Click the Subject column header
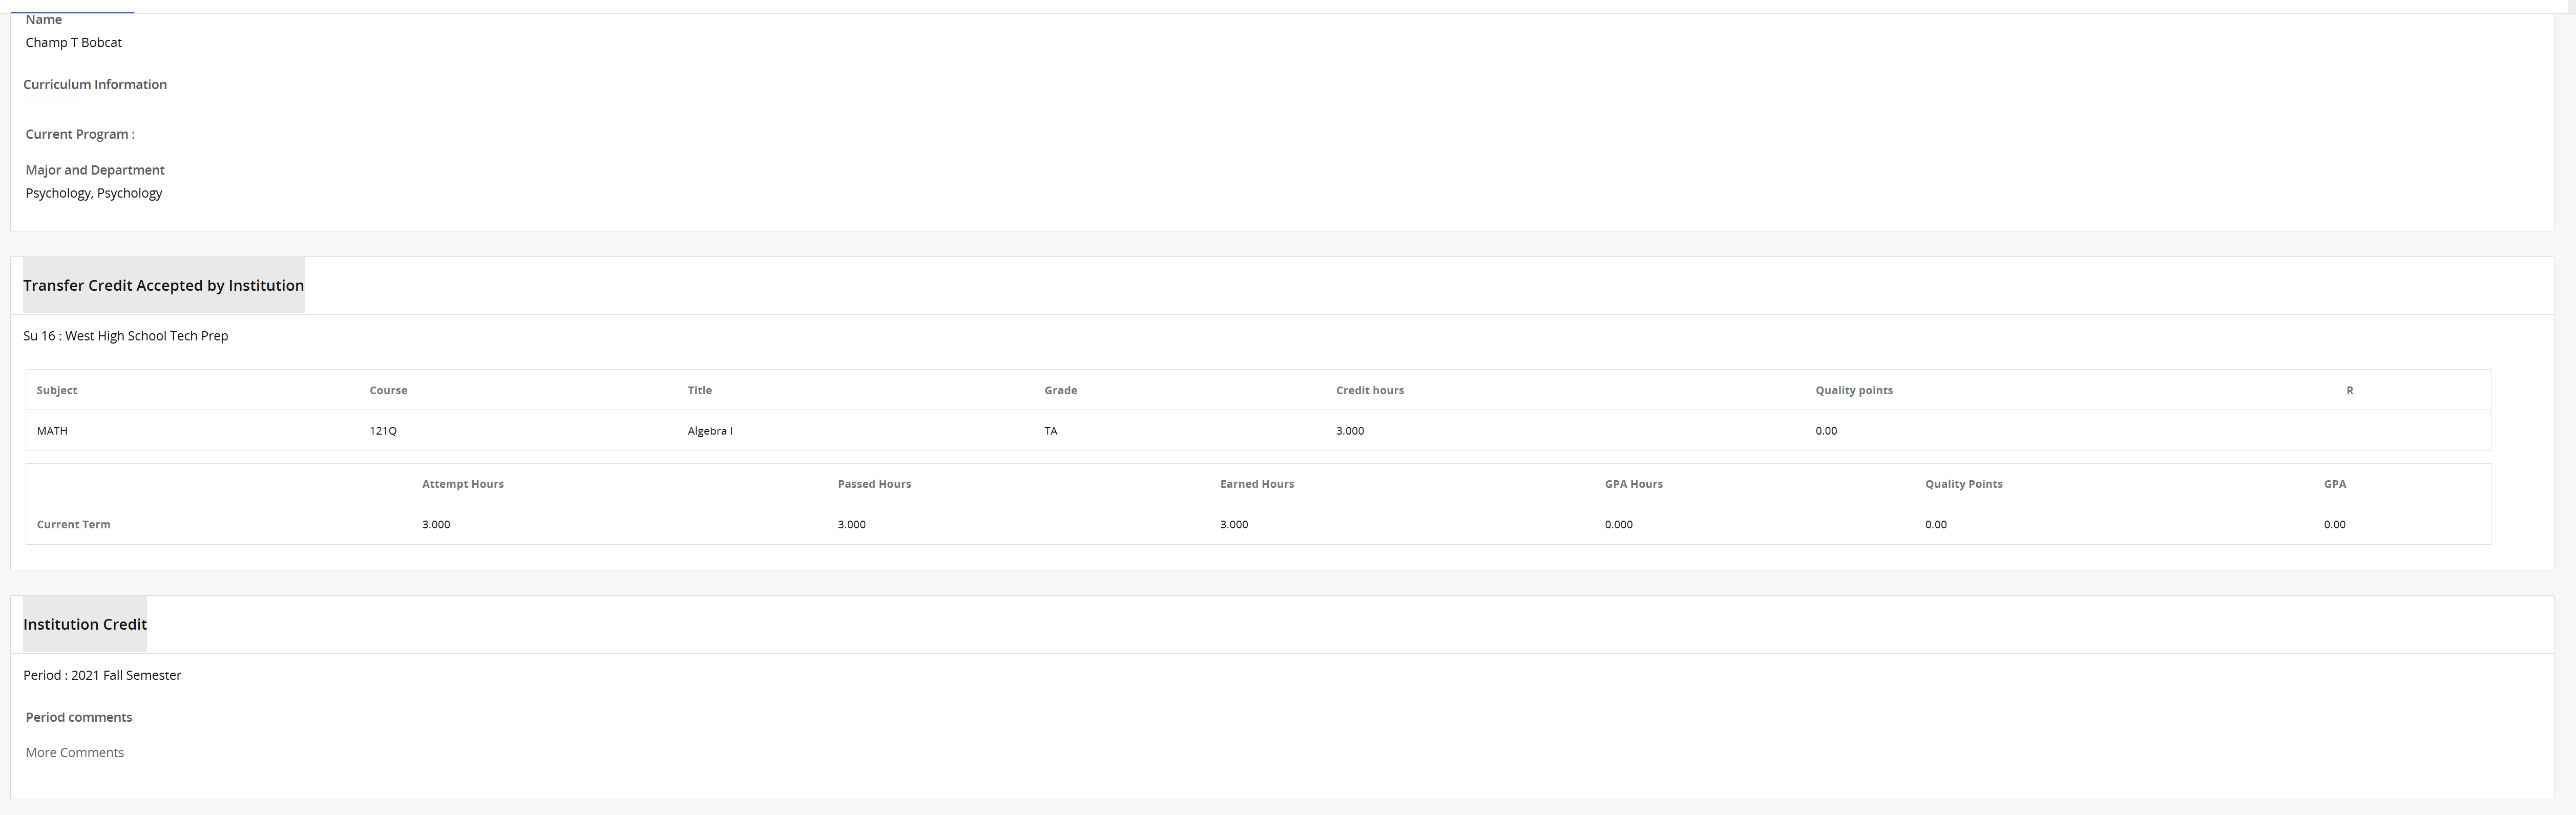The height and width of the screenshot is (815, 2576). (x=57, y=390)
